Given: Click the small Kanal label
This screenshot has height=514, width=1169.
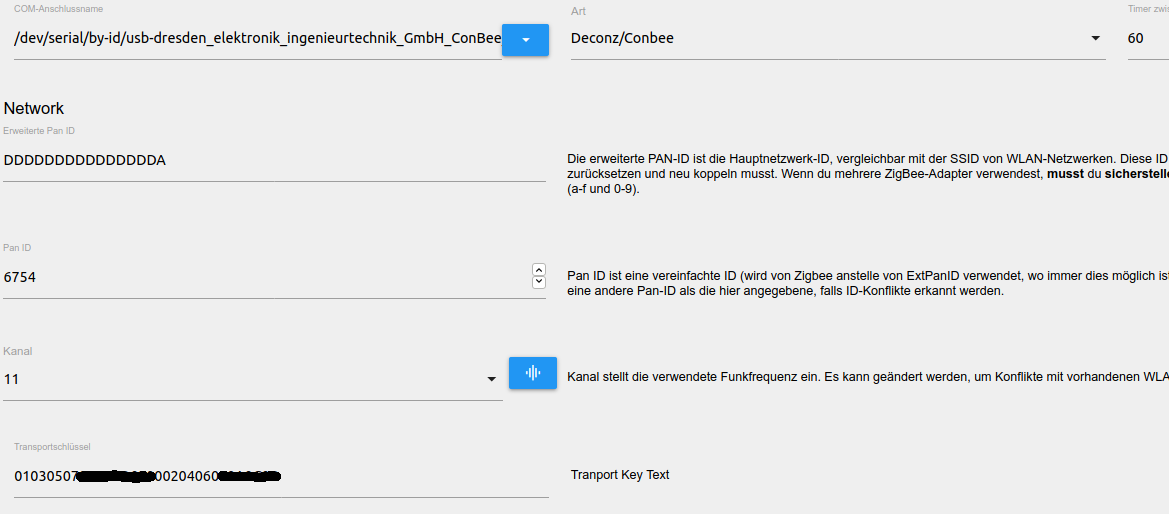Looking at the screenshot, I should tap(19, 351).
